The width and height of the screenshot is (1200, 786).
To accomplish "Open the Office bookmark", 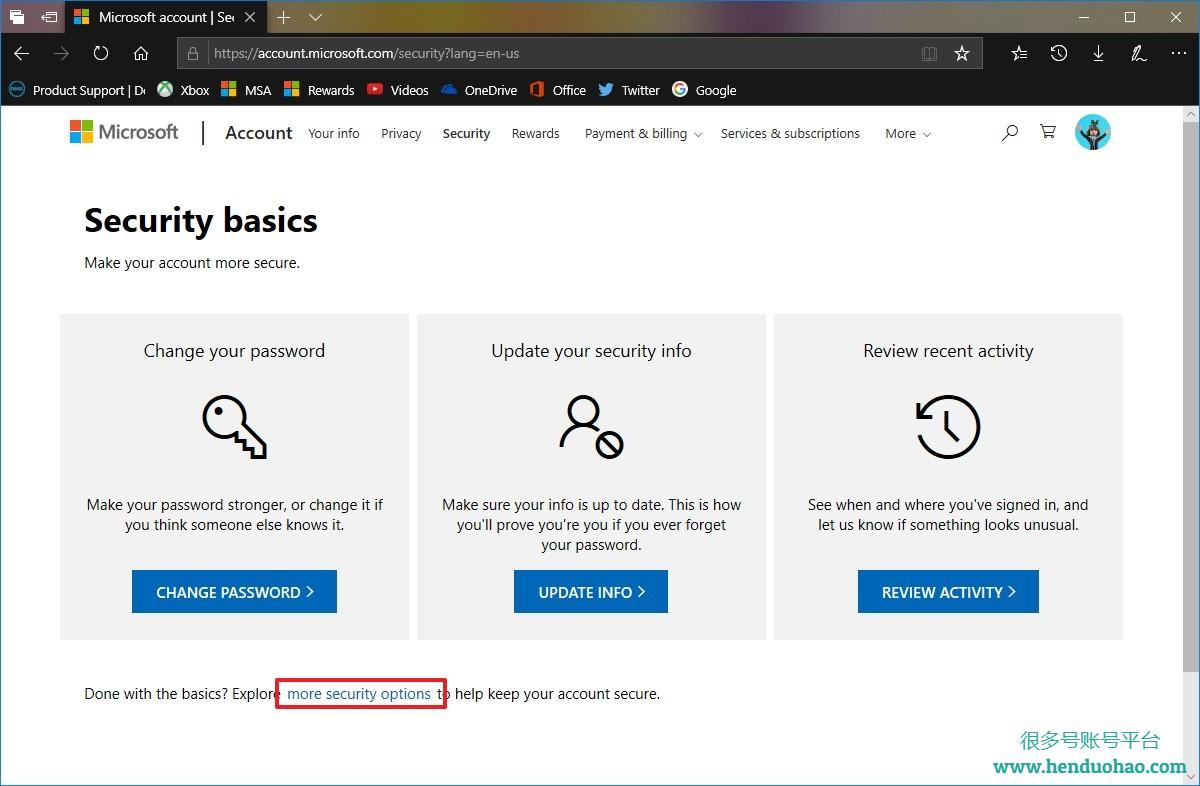I will pos(557,90).
